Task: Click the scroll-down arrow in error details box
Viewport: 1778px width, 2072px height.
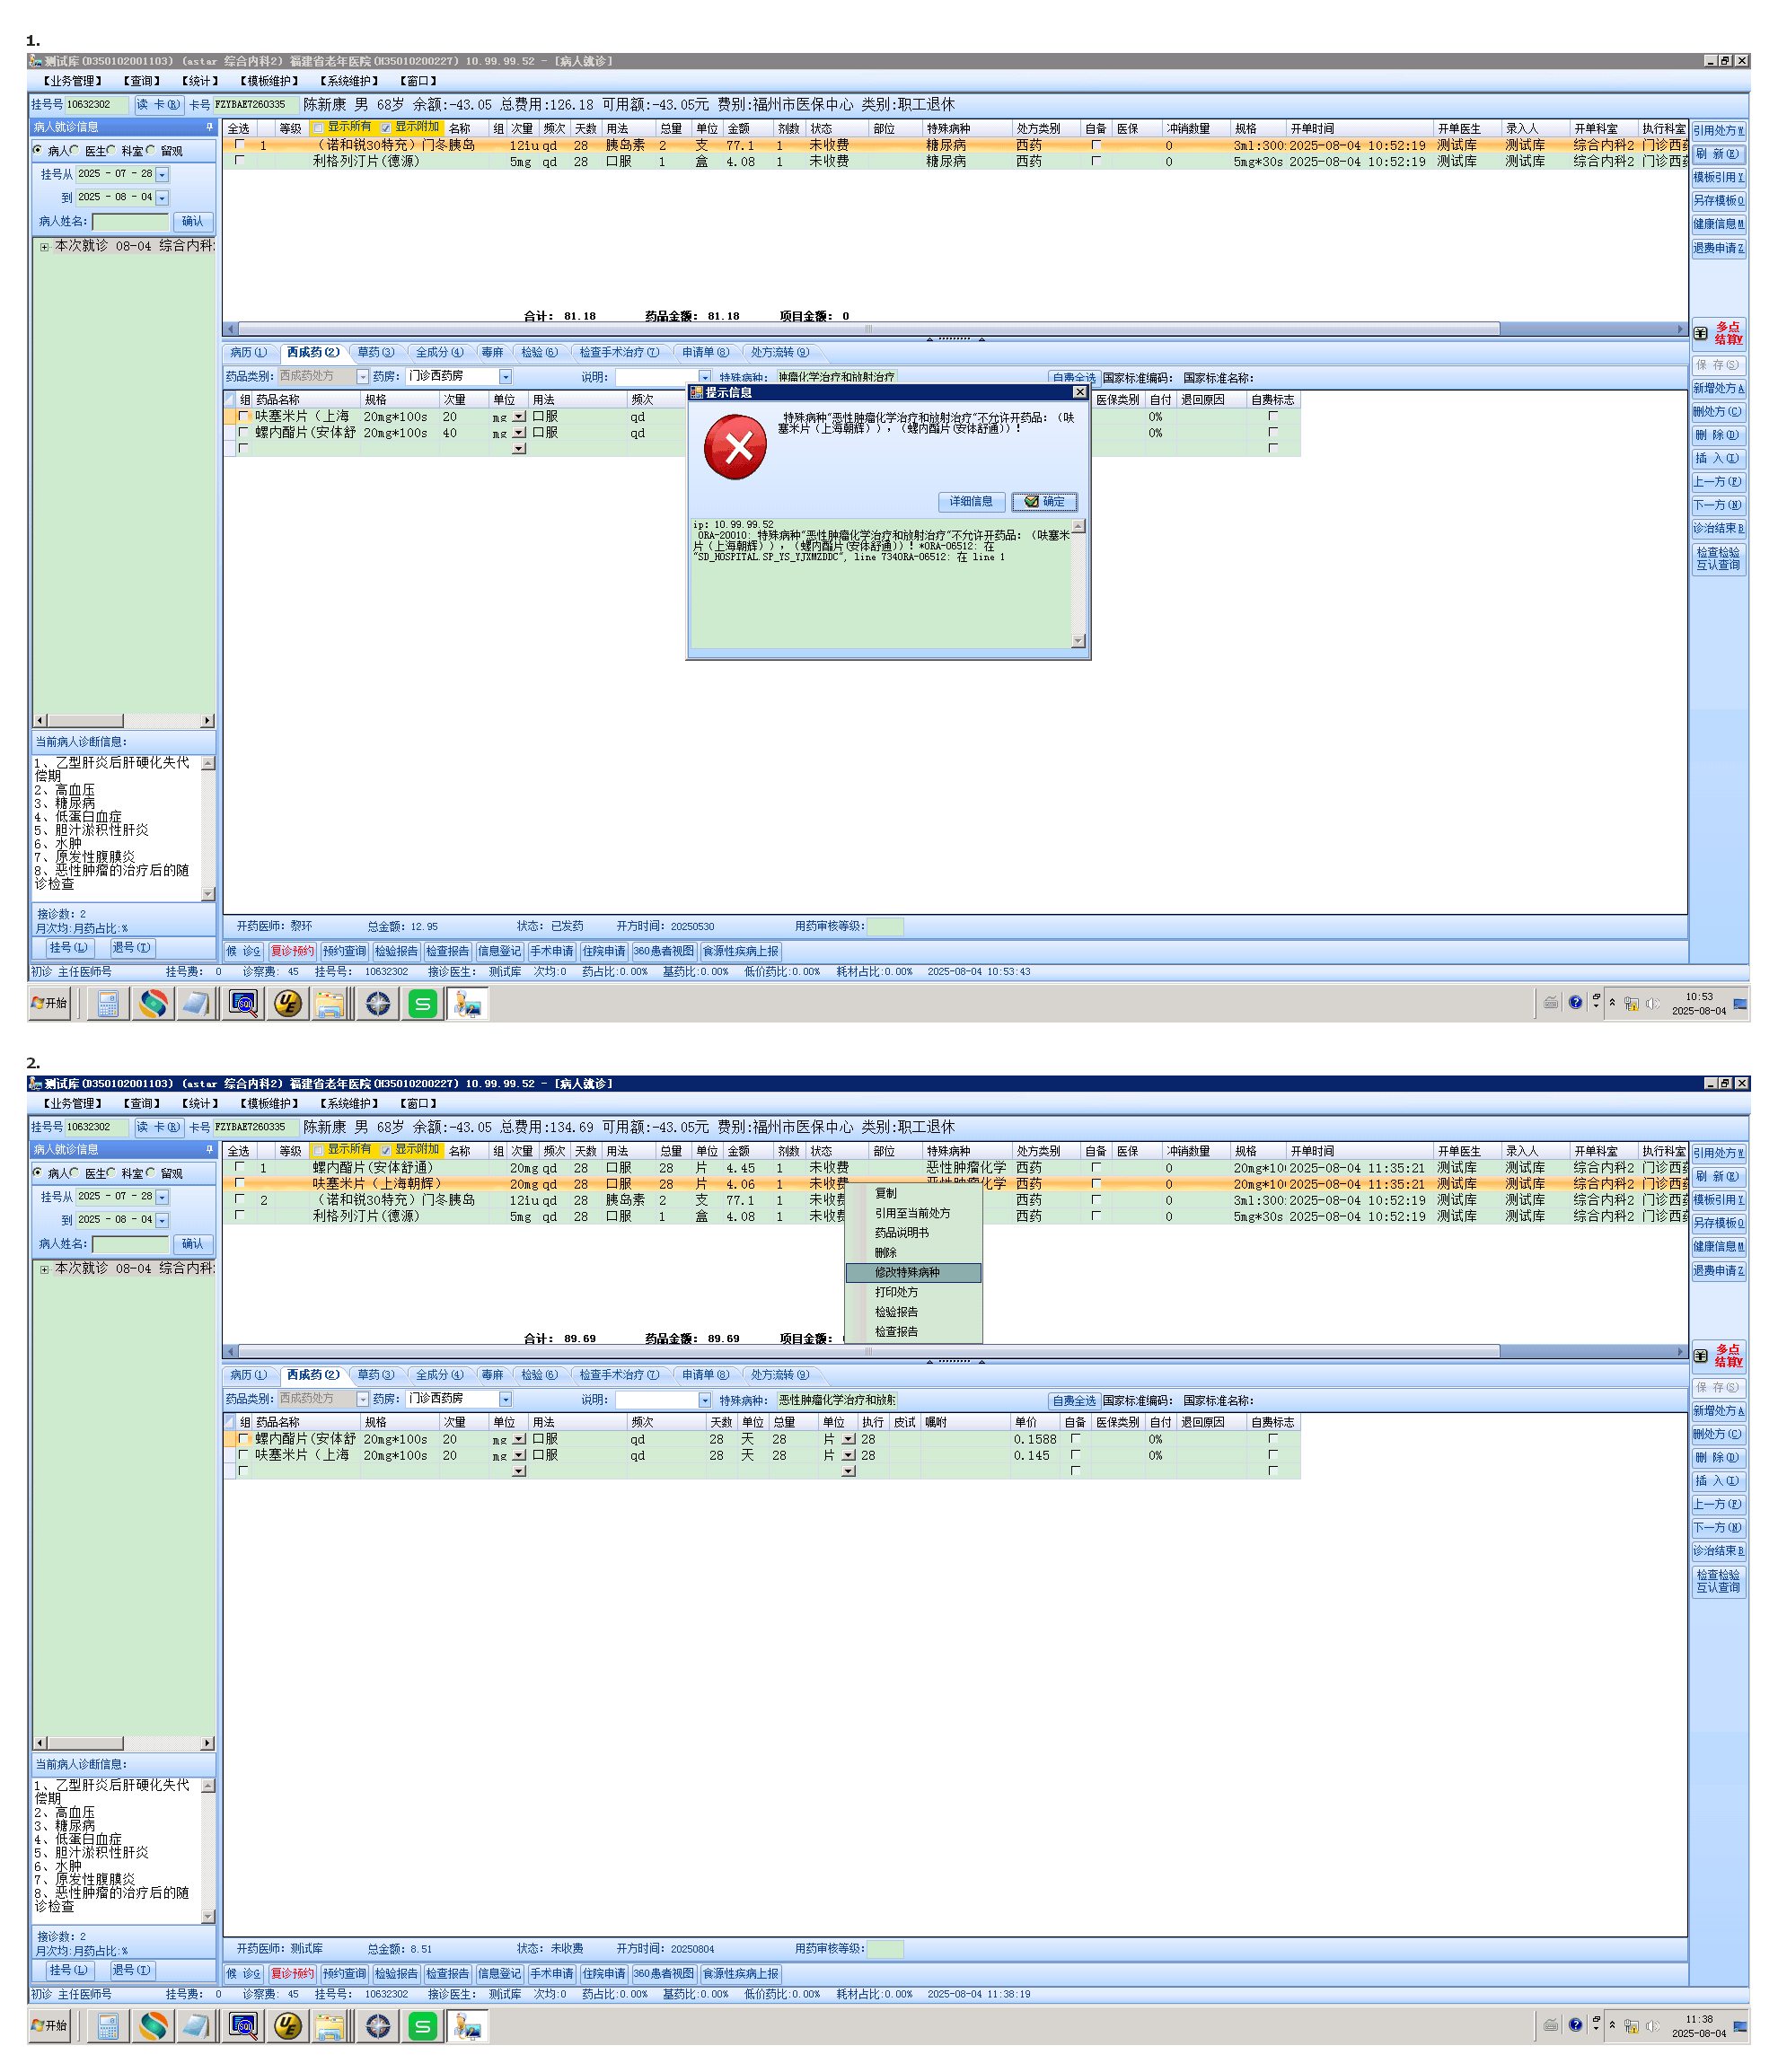Action: coord(1078,641)
